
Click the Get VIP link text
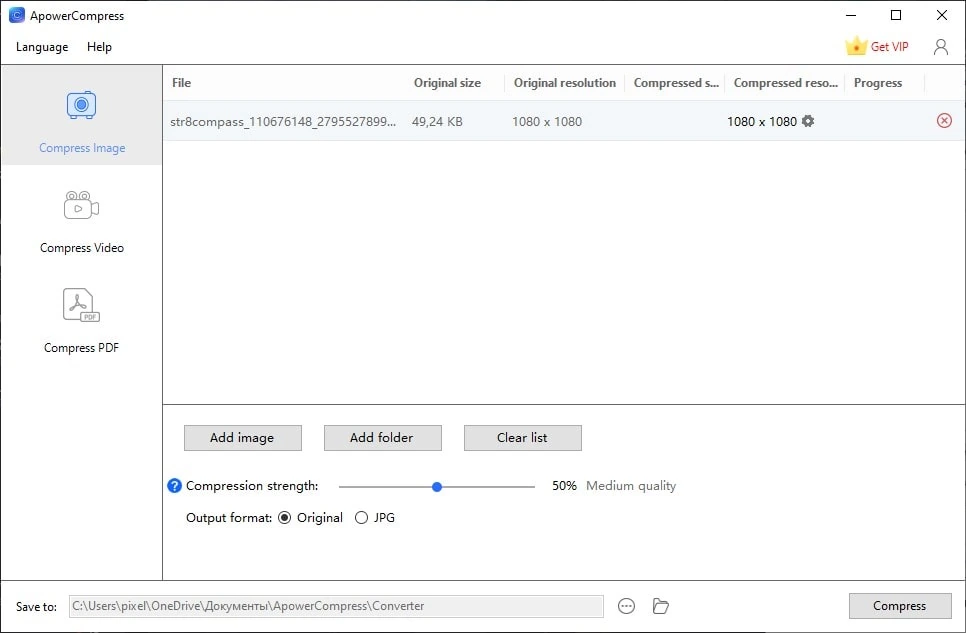tap(889, 47)
